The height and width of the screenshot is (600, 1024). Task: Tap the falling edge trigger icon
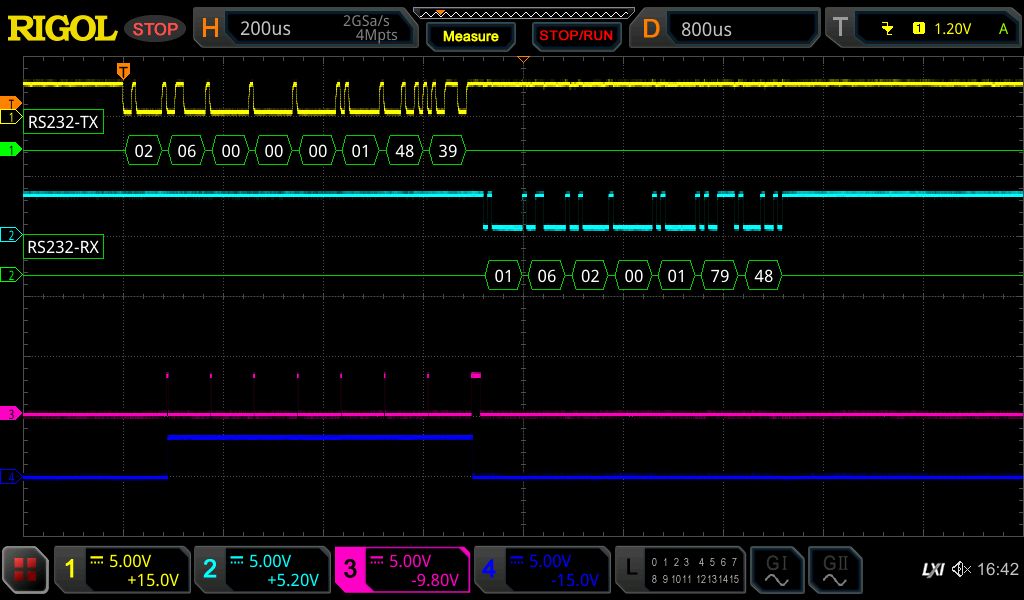click(x=887, y=28)
